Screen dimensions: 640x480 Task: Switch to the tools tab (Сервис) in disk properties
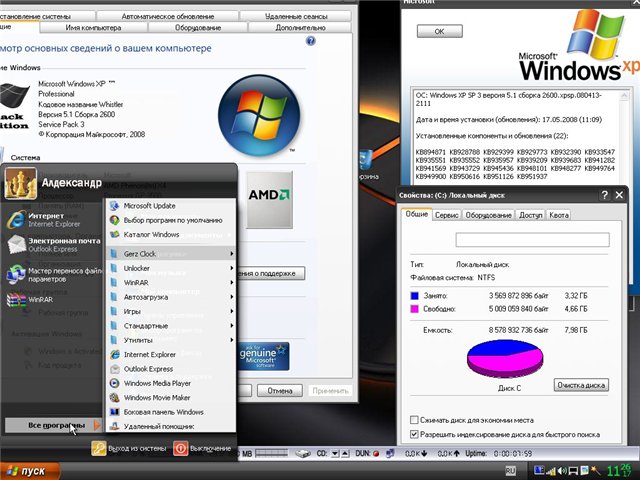(x=446, y=215)
